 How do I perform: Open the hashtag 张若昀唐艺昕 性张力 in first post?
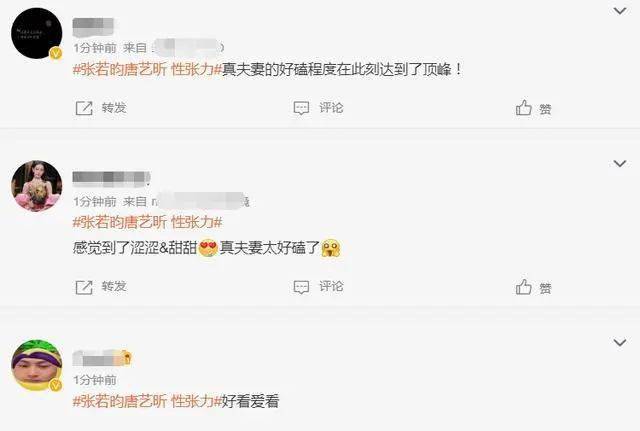tap(147, 70)
